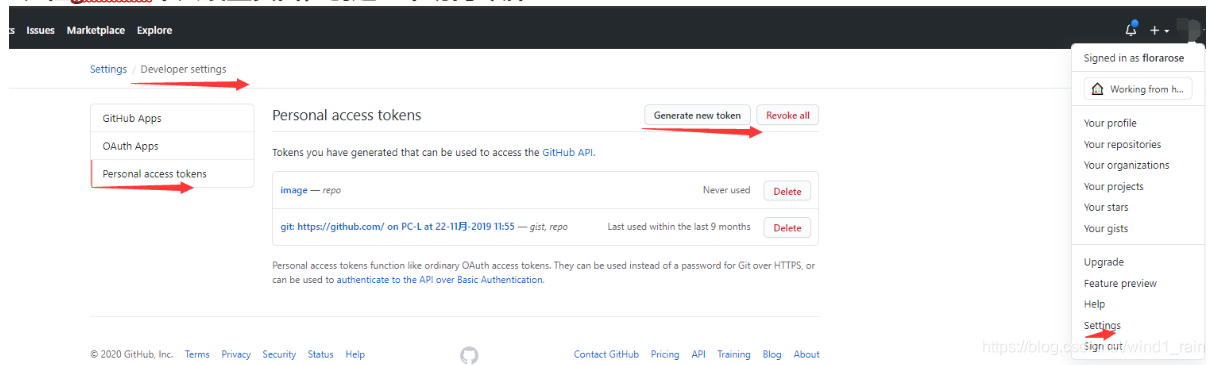This screenshot has width=1214, height=365.
Task: Open Issues in top navigation
Action: click(41, 31)
